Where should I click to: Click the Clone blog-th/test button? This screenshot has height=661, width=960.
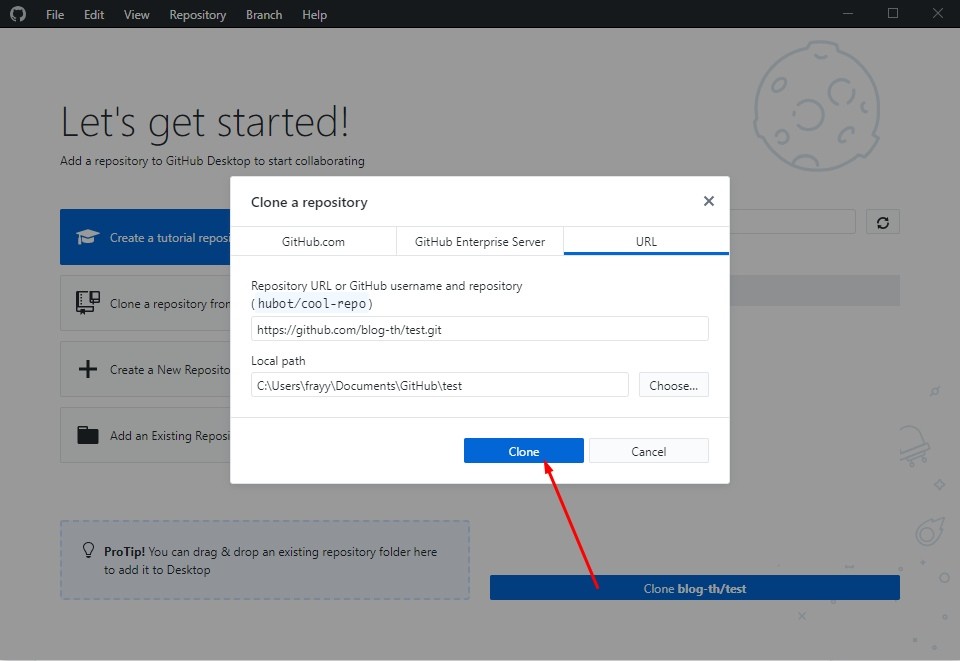click(694, 588)
